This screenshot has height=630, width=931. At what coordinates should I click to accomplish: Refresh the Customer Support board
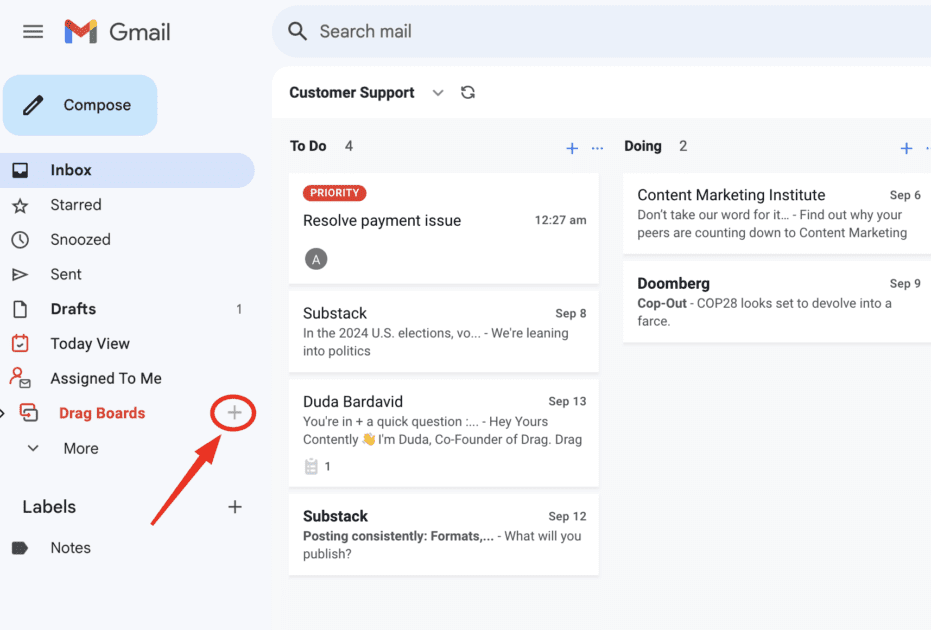coord(468,93)
